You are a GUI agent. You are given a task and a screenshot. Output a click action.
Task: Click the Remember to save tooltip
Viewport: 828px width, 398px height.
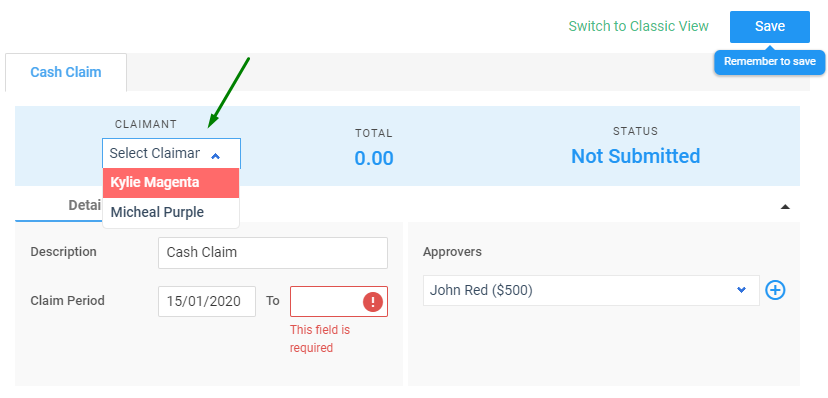point(769,62)
